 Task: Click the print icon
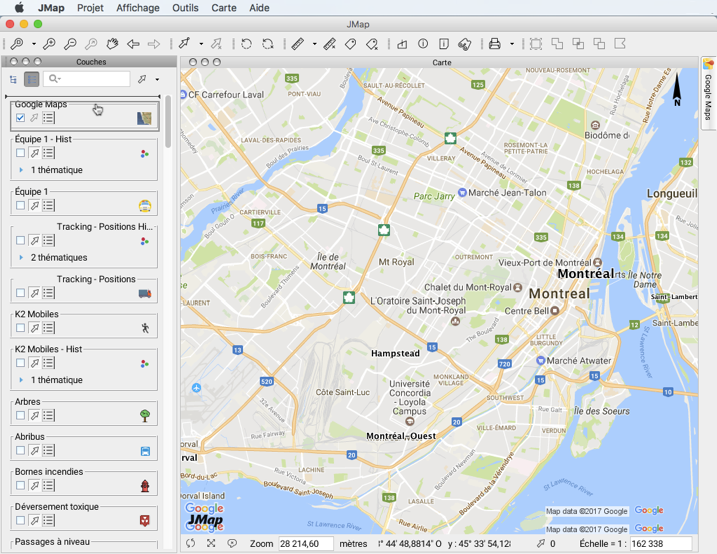[x=494, y=44]
